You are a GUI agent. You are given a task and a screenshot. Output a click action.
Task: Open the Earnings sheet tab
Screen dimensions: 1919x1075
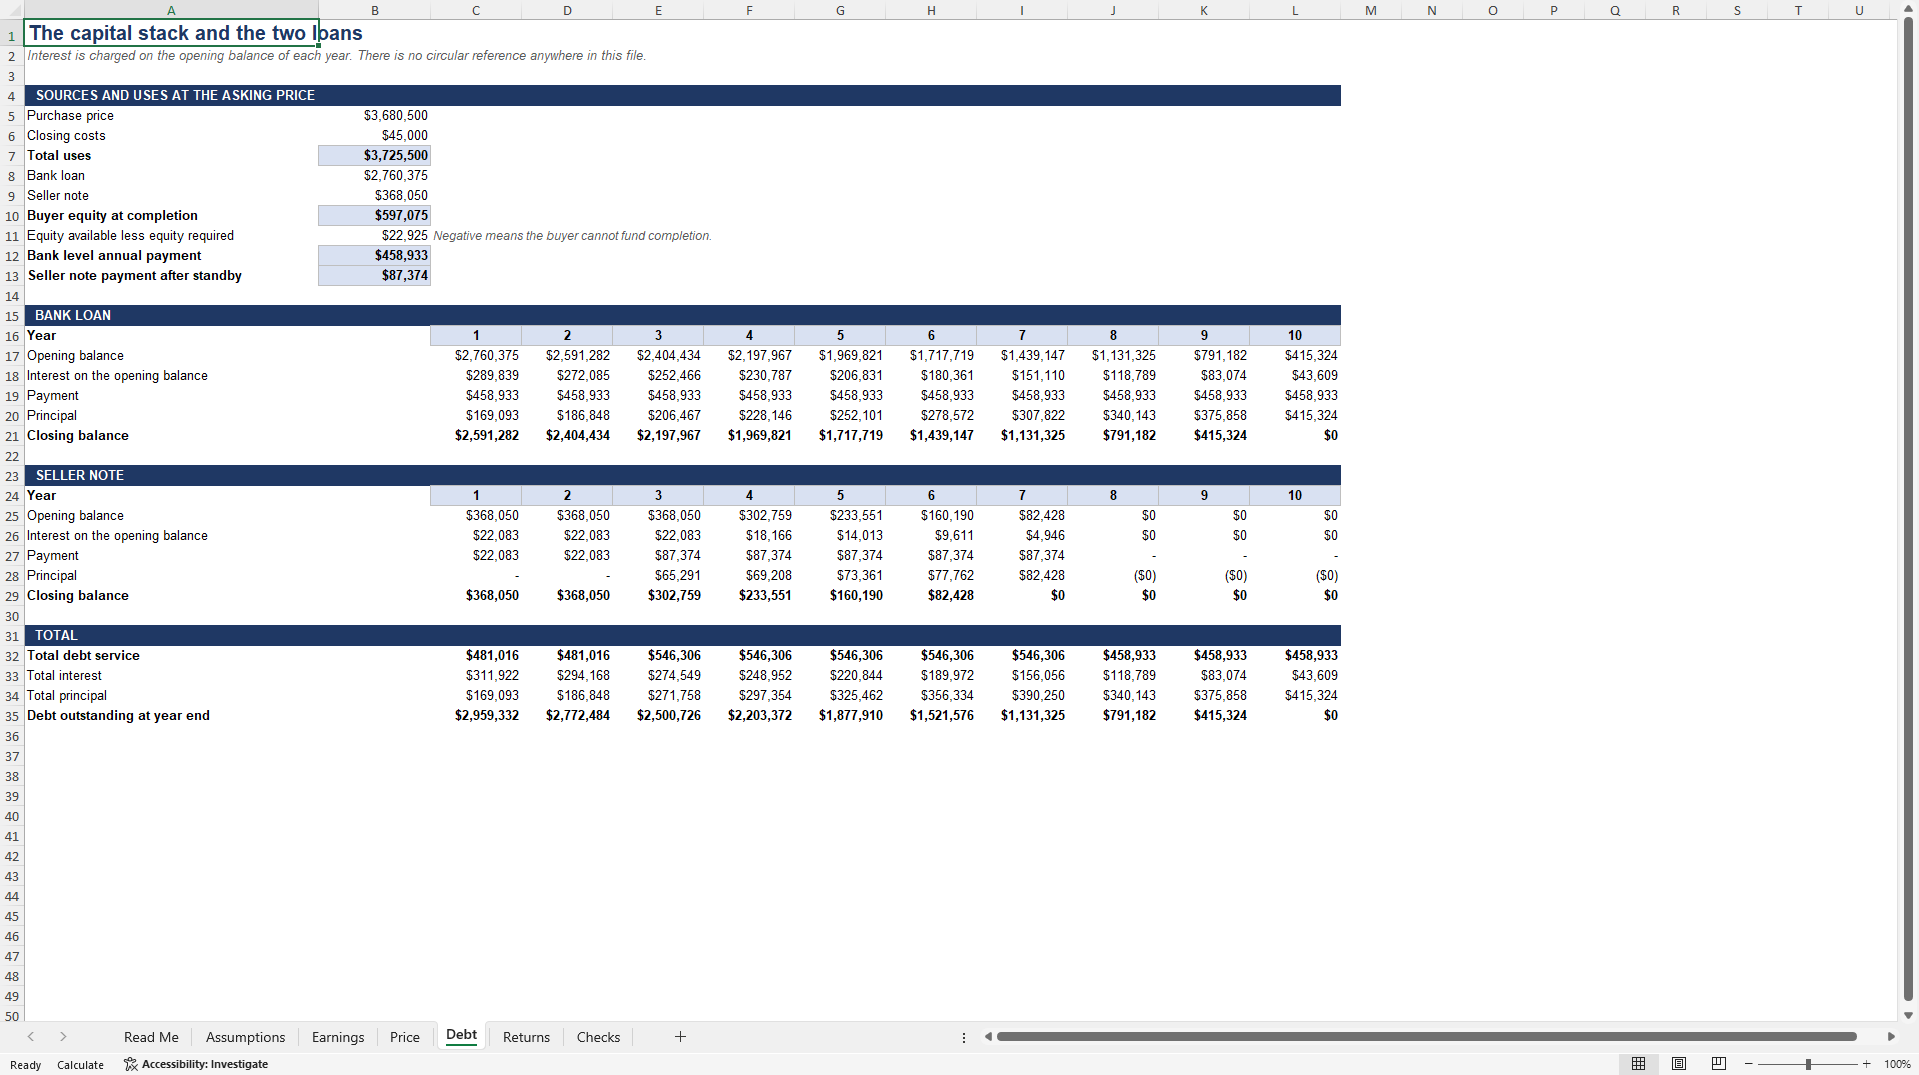338,1037
